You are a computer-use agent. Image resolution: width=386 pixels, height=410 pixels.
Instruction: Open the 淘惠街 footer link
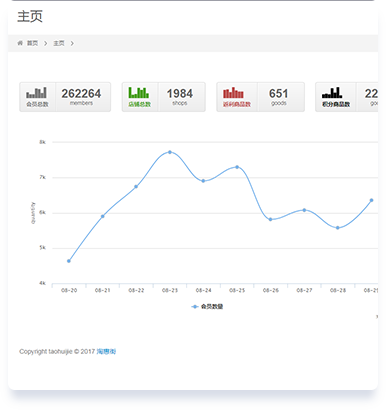[106, 351]
